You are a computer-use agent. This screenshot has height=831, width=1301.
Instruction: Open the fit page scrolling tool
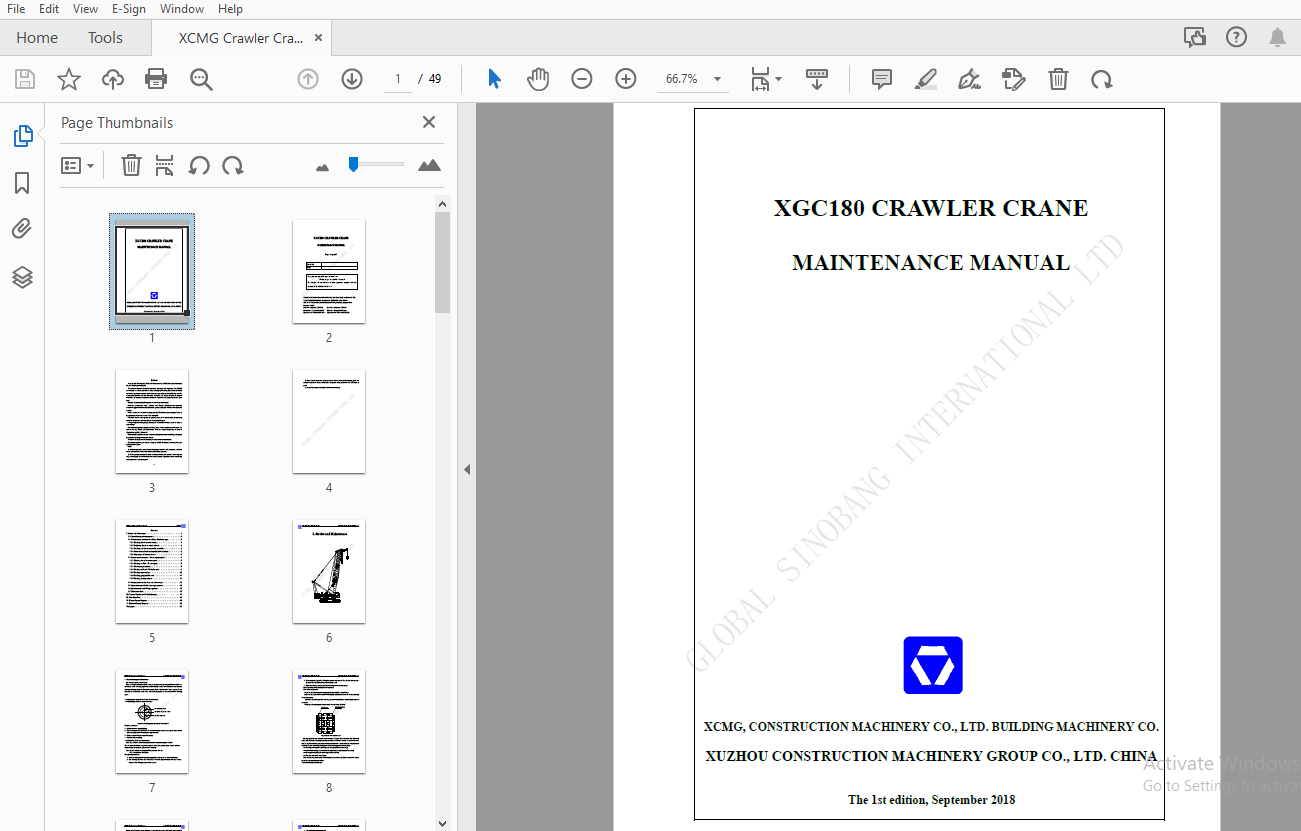point(760,79)
